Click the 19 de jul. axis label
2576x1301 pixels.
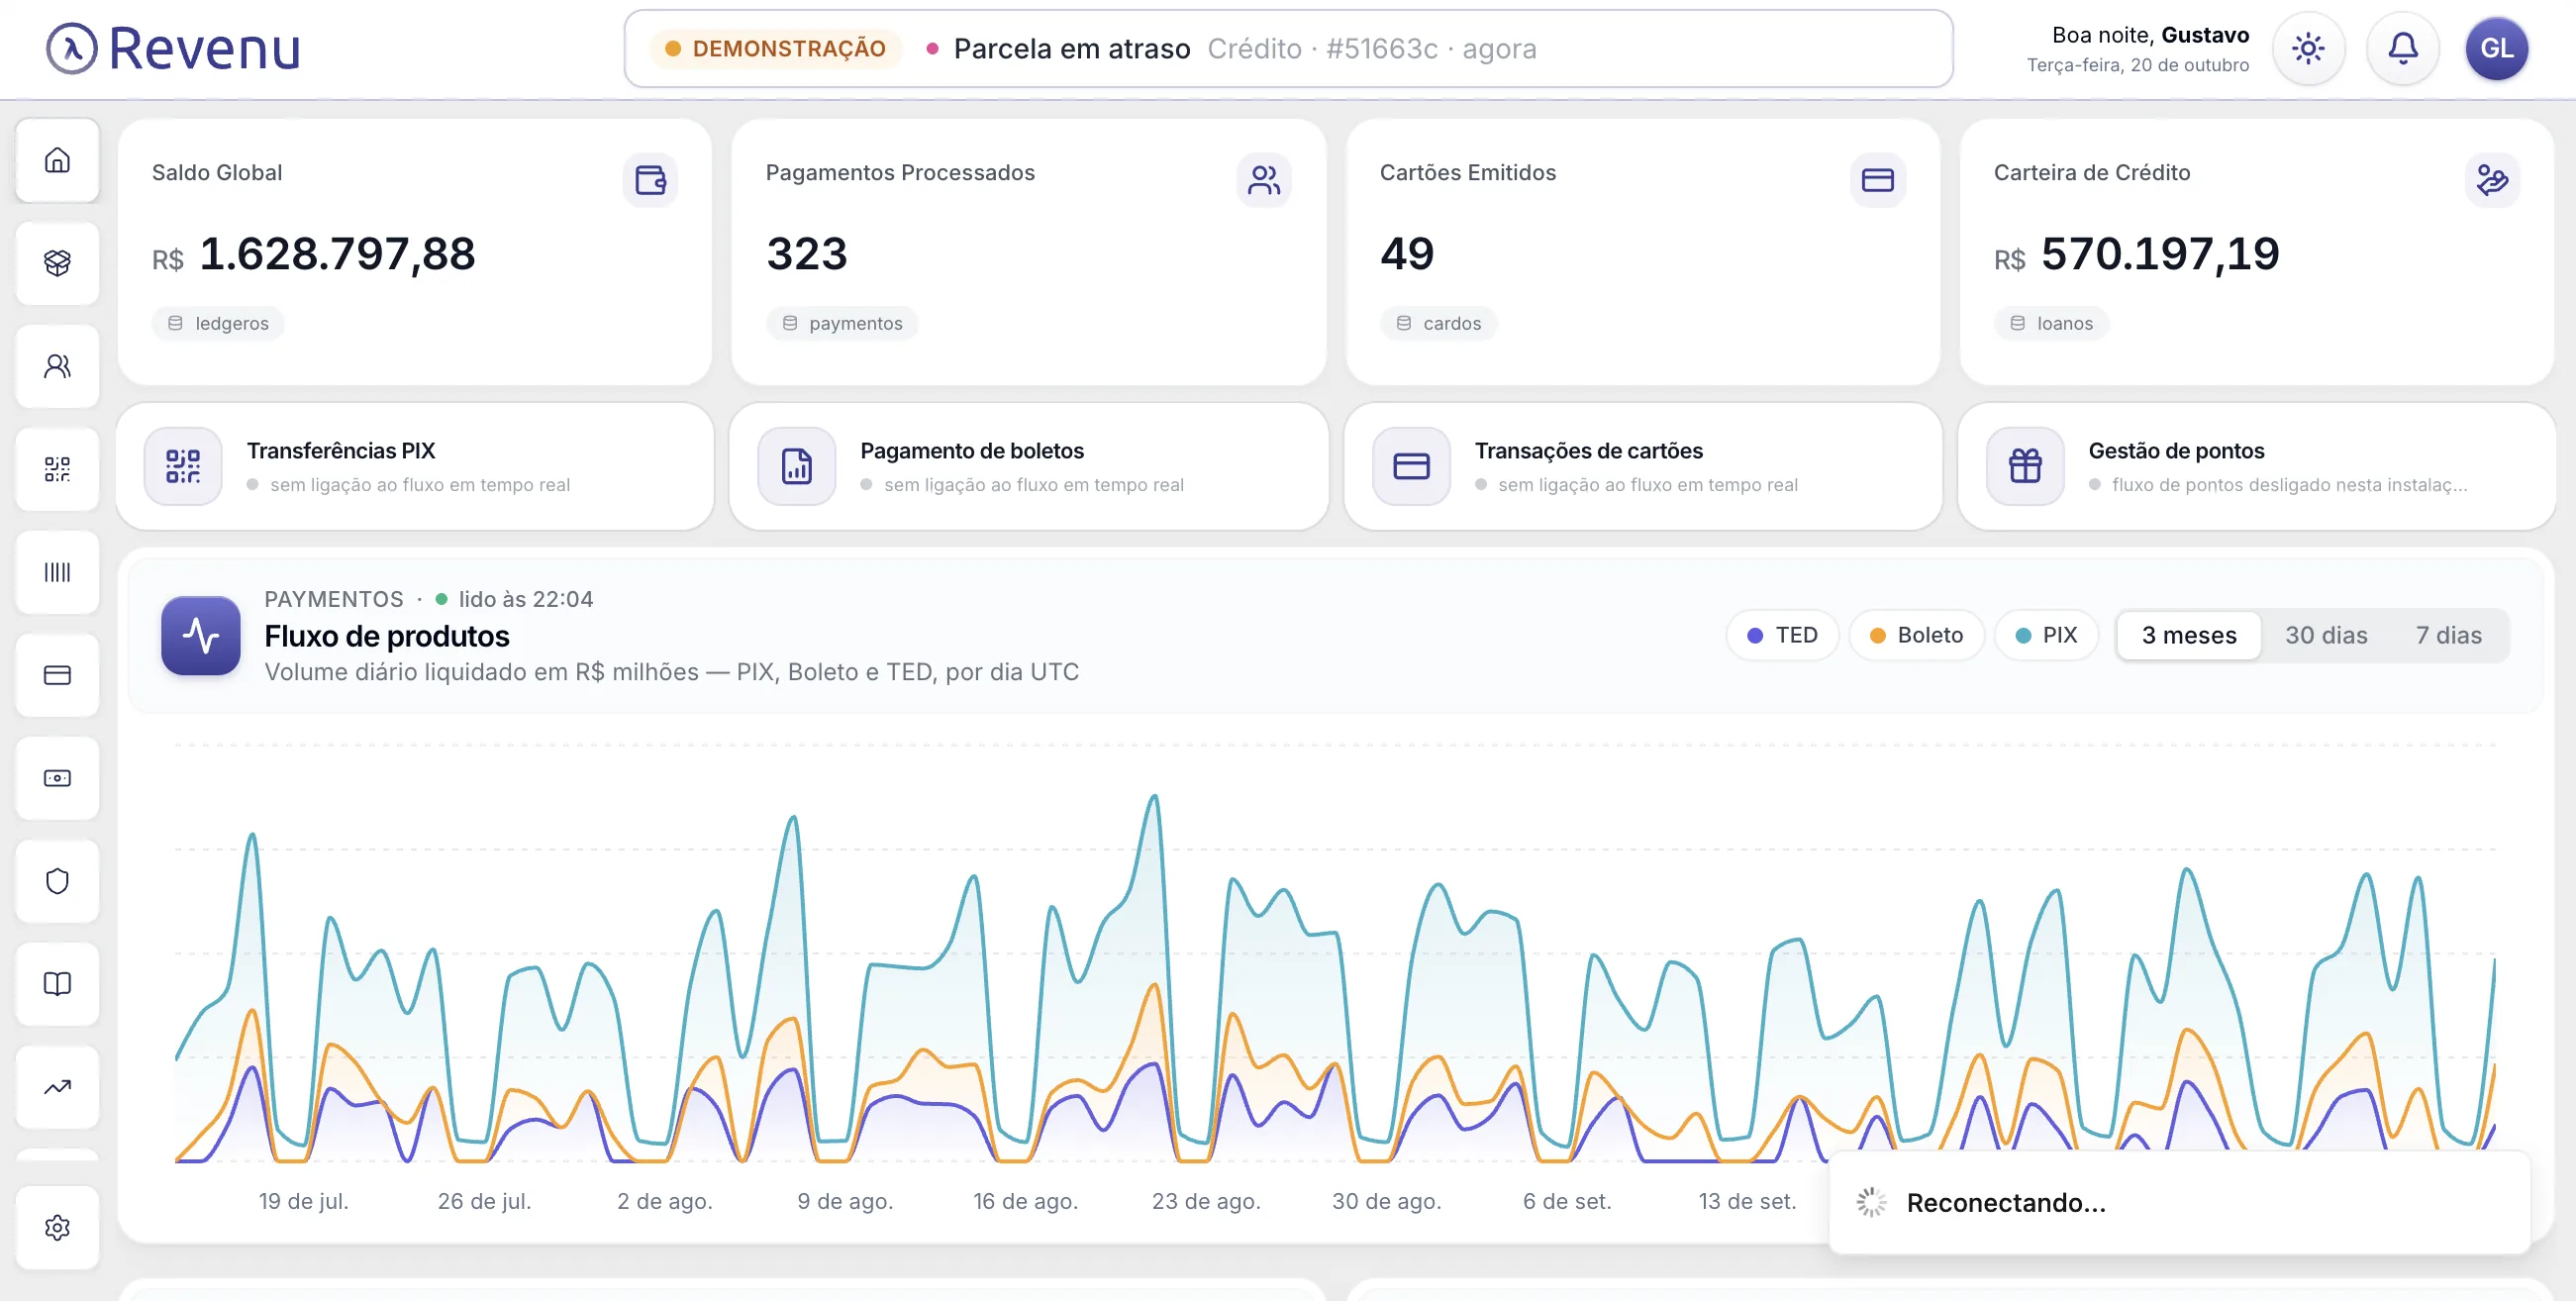(x=304, y=1201)
